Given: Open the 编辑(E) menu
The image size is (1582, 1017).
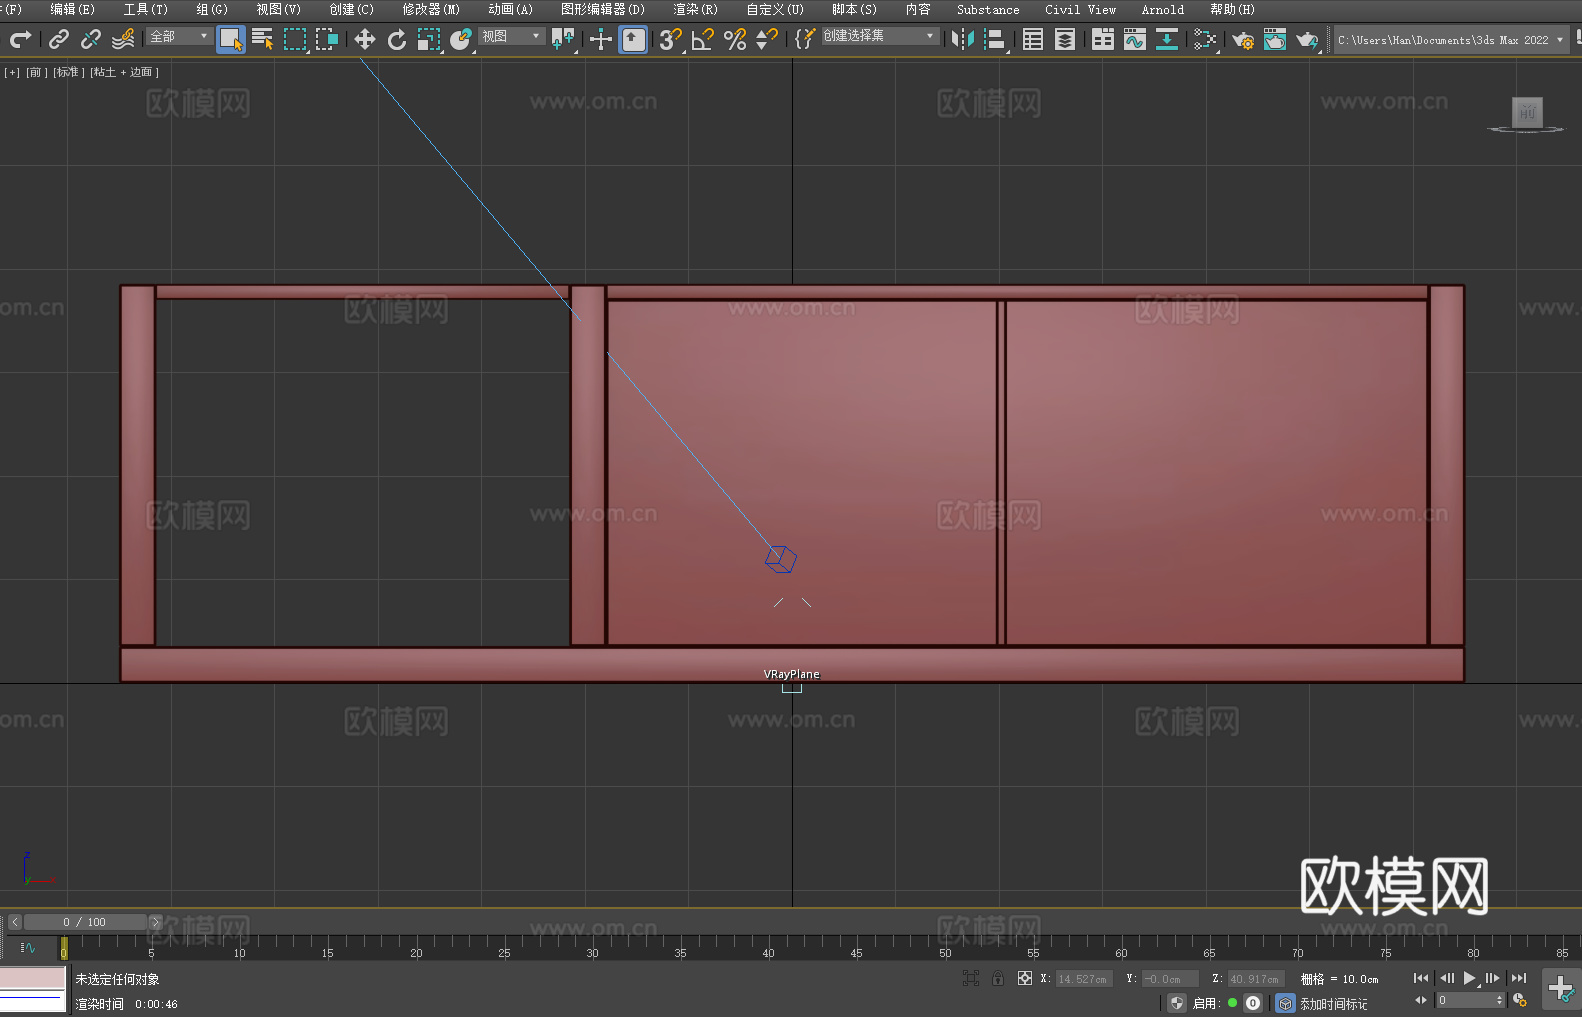Looking at the screenshot, I should click(73, 9).
